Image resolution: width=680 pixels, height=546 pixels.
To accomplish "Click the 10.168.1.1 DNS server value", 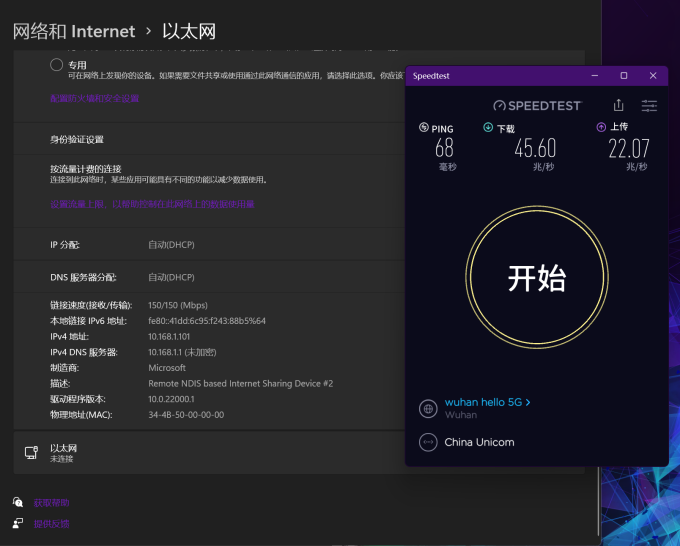I will (182, 352).
